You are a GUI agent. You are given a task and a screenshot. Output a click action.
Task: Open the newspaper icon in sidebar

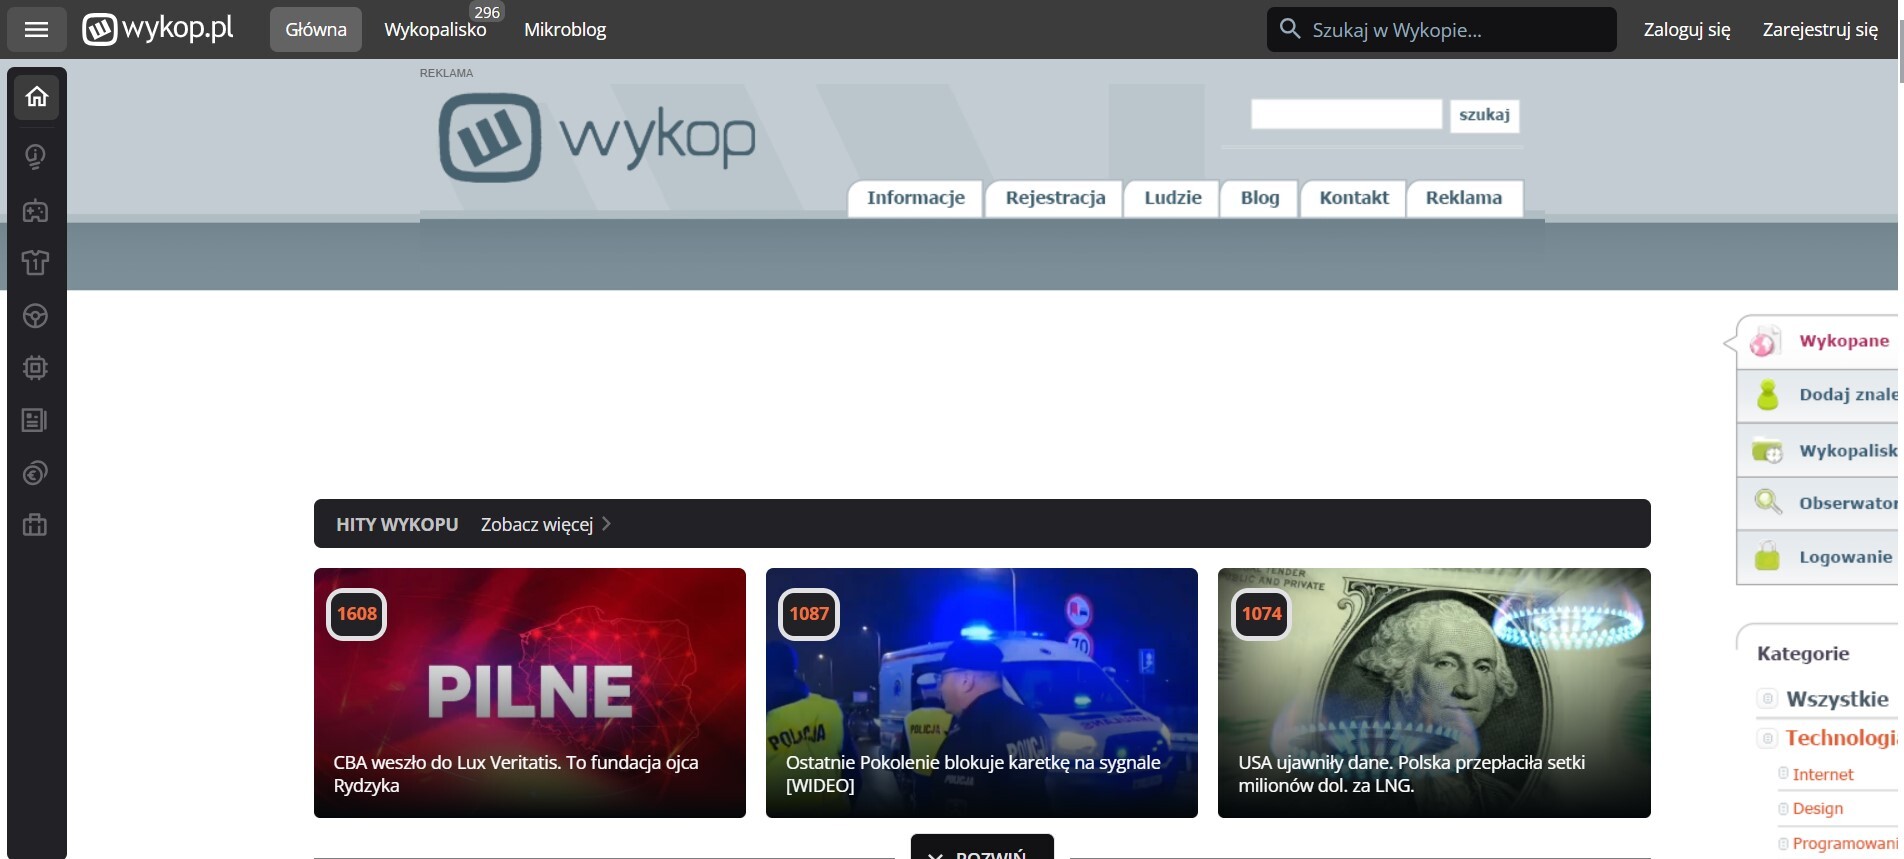pos(36,420)
